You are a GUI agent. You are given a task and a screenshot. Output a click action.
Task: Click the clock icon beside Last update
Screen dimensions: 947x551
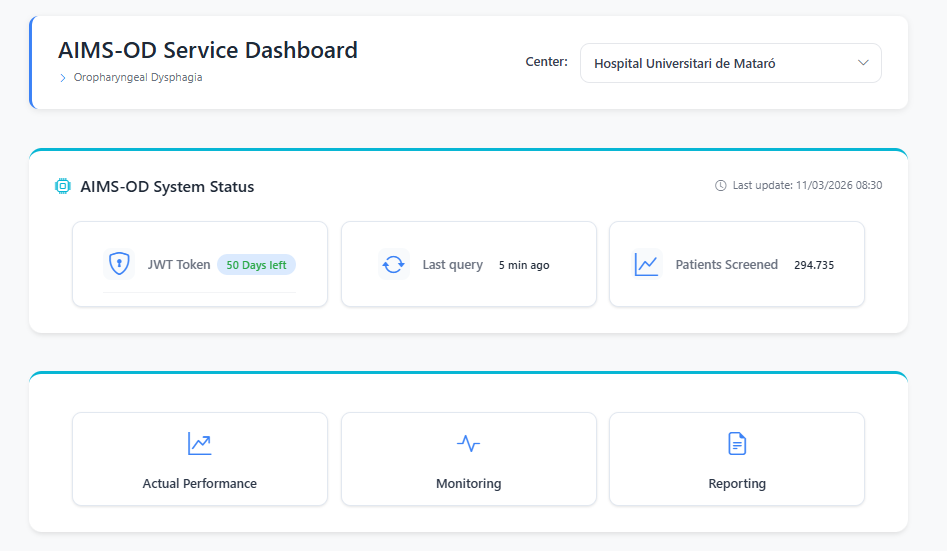coord(721,185)
